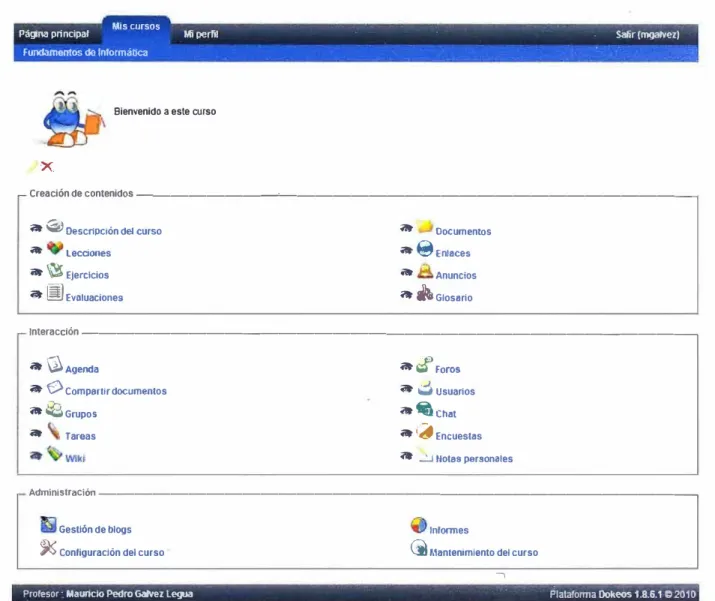
Task: Go to Página principal tab
Action: pos(54,34)
